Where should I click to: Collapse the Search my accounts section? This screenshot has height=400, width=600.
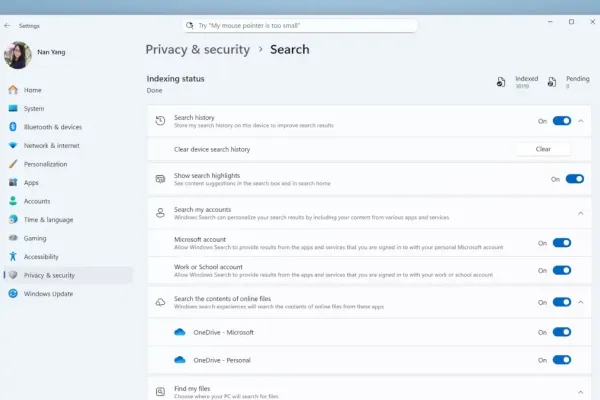pos(581,212)
